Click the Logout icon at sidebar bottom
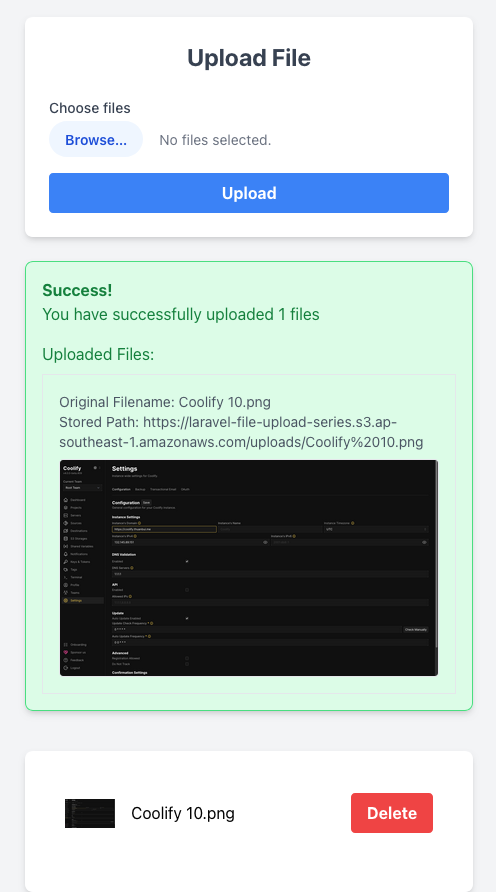 [66, 667]
